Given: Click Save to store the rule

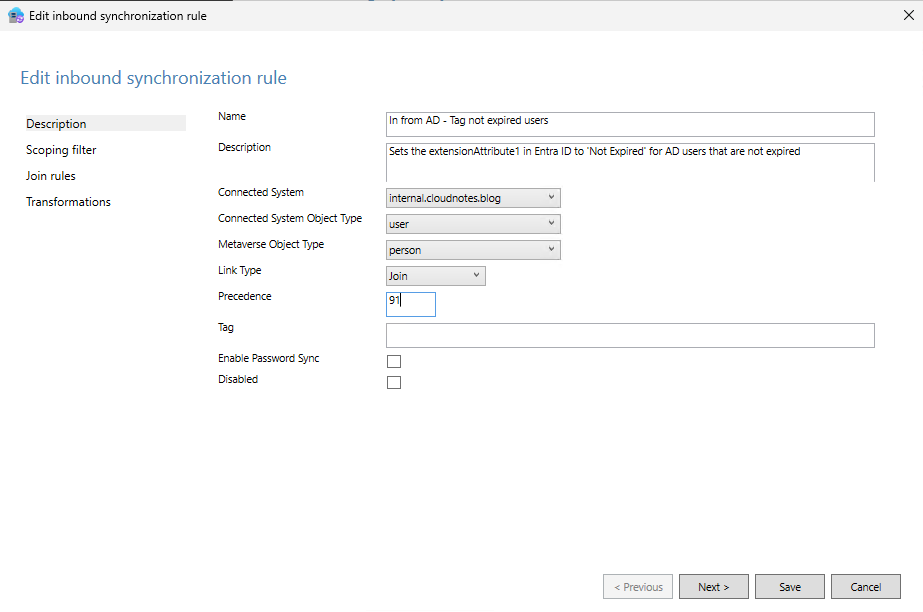Looking at the screenshot, I should (x=789, y=586).
